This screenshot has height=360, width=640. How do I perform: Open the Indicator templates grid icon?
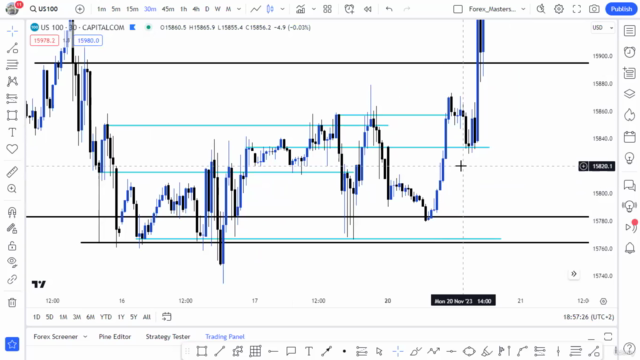327,9
